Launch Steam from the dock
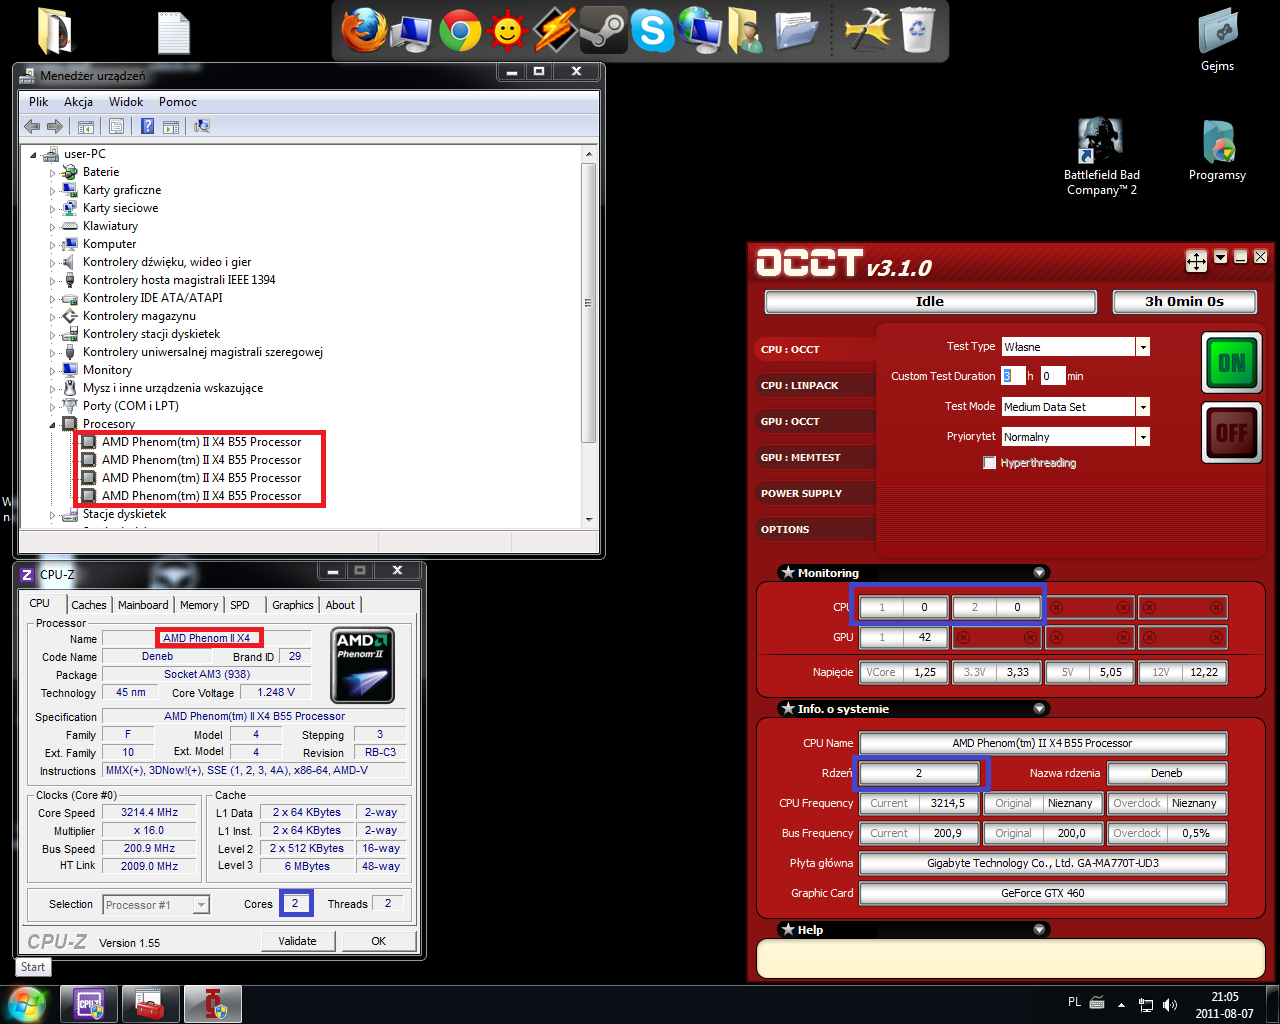The image size is (1280, 1024). [x=604, y=31]
